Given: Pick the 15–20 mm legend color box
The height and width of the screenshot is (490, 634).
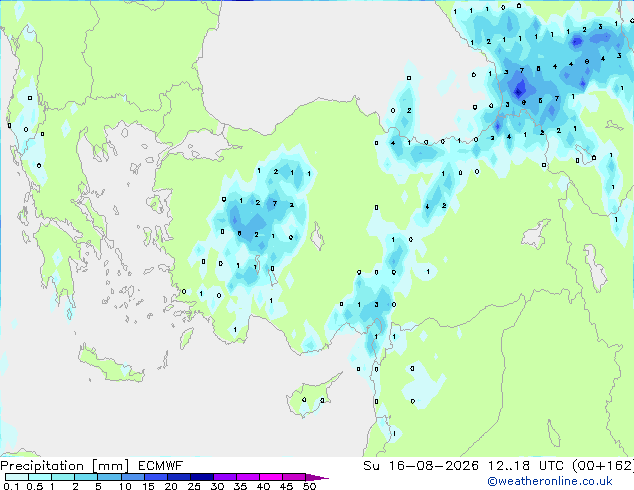Looking at the screenshot, I should coord(155,477).
